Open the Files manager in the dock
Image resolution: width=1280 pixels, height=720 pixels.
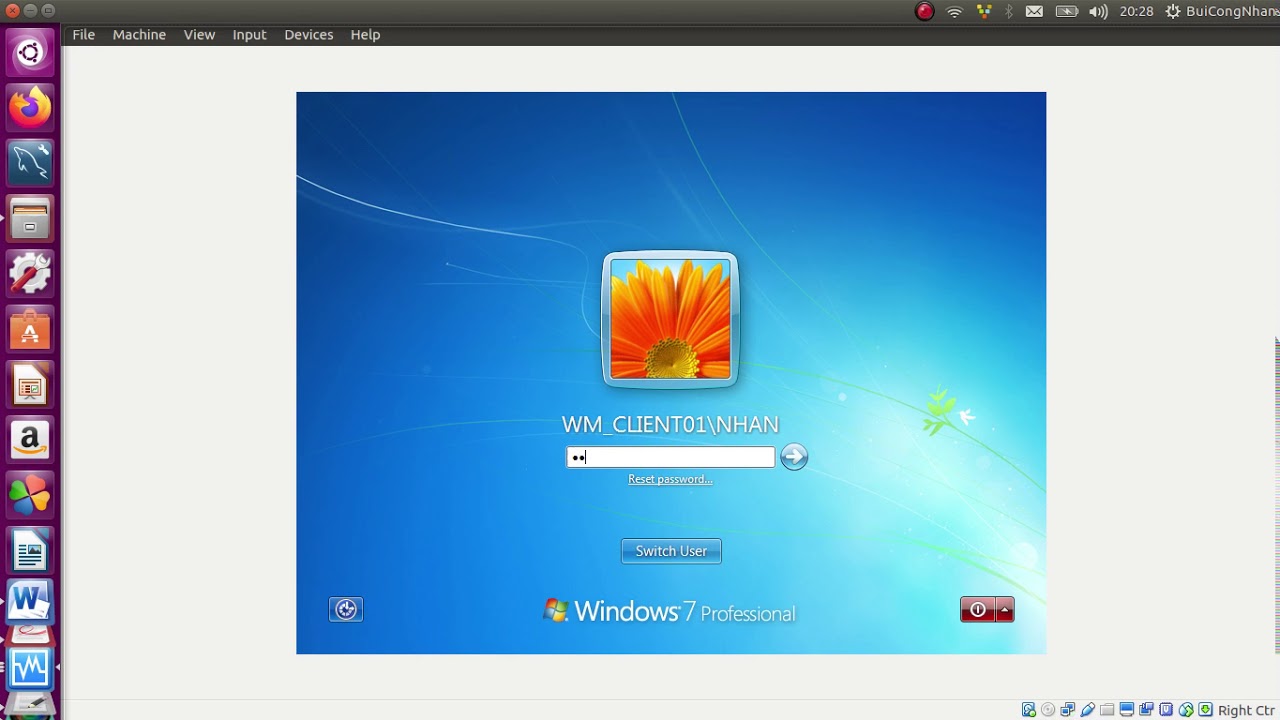click(30, 218)
